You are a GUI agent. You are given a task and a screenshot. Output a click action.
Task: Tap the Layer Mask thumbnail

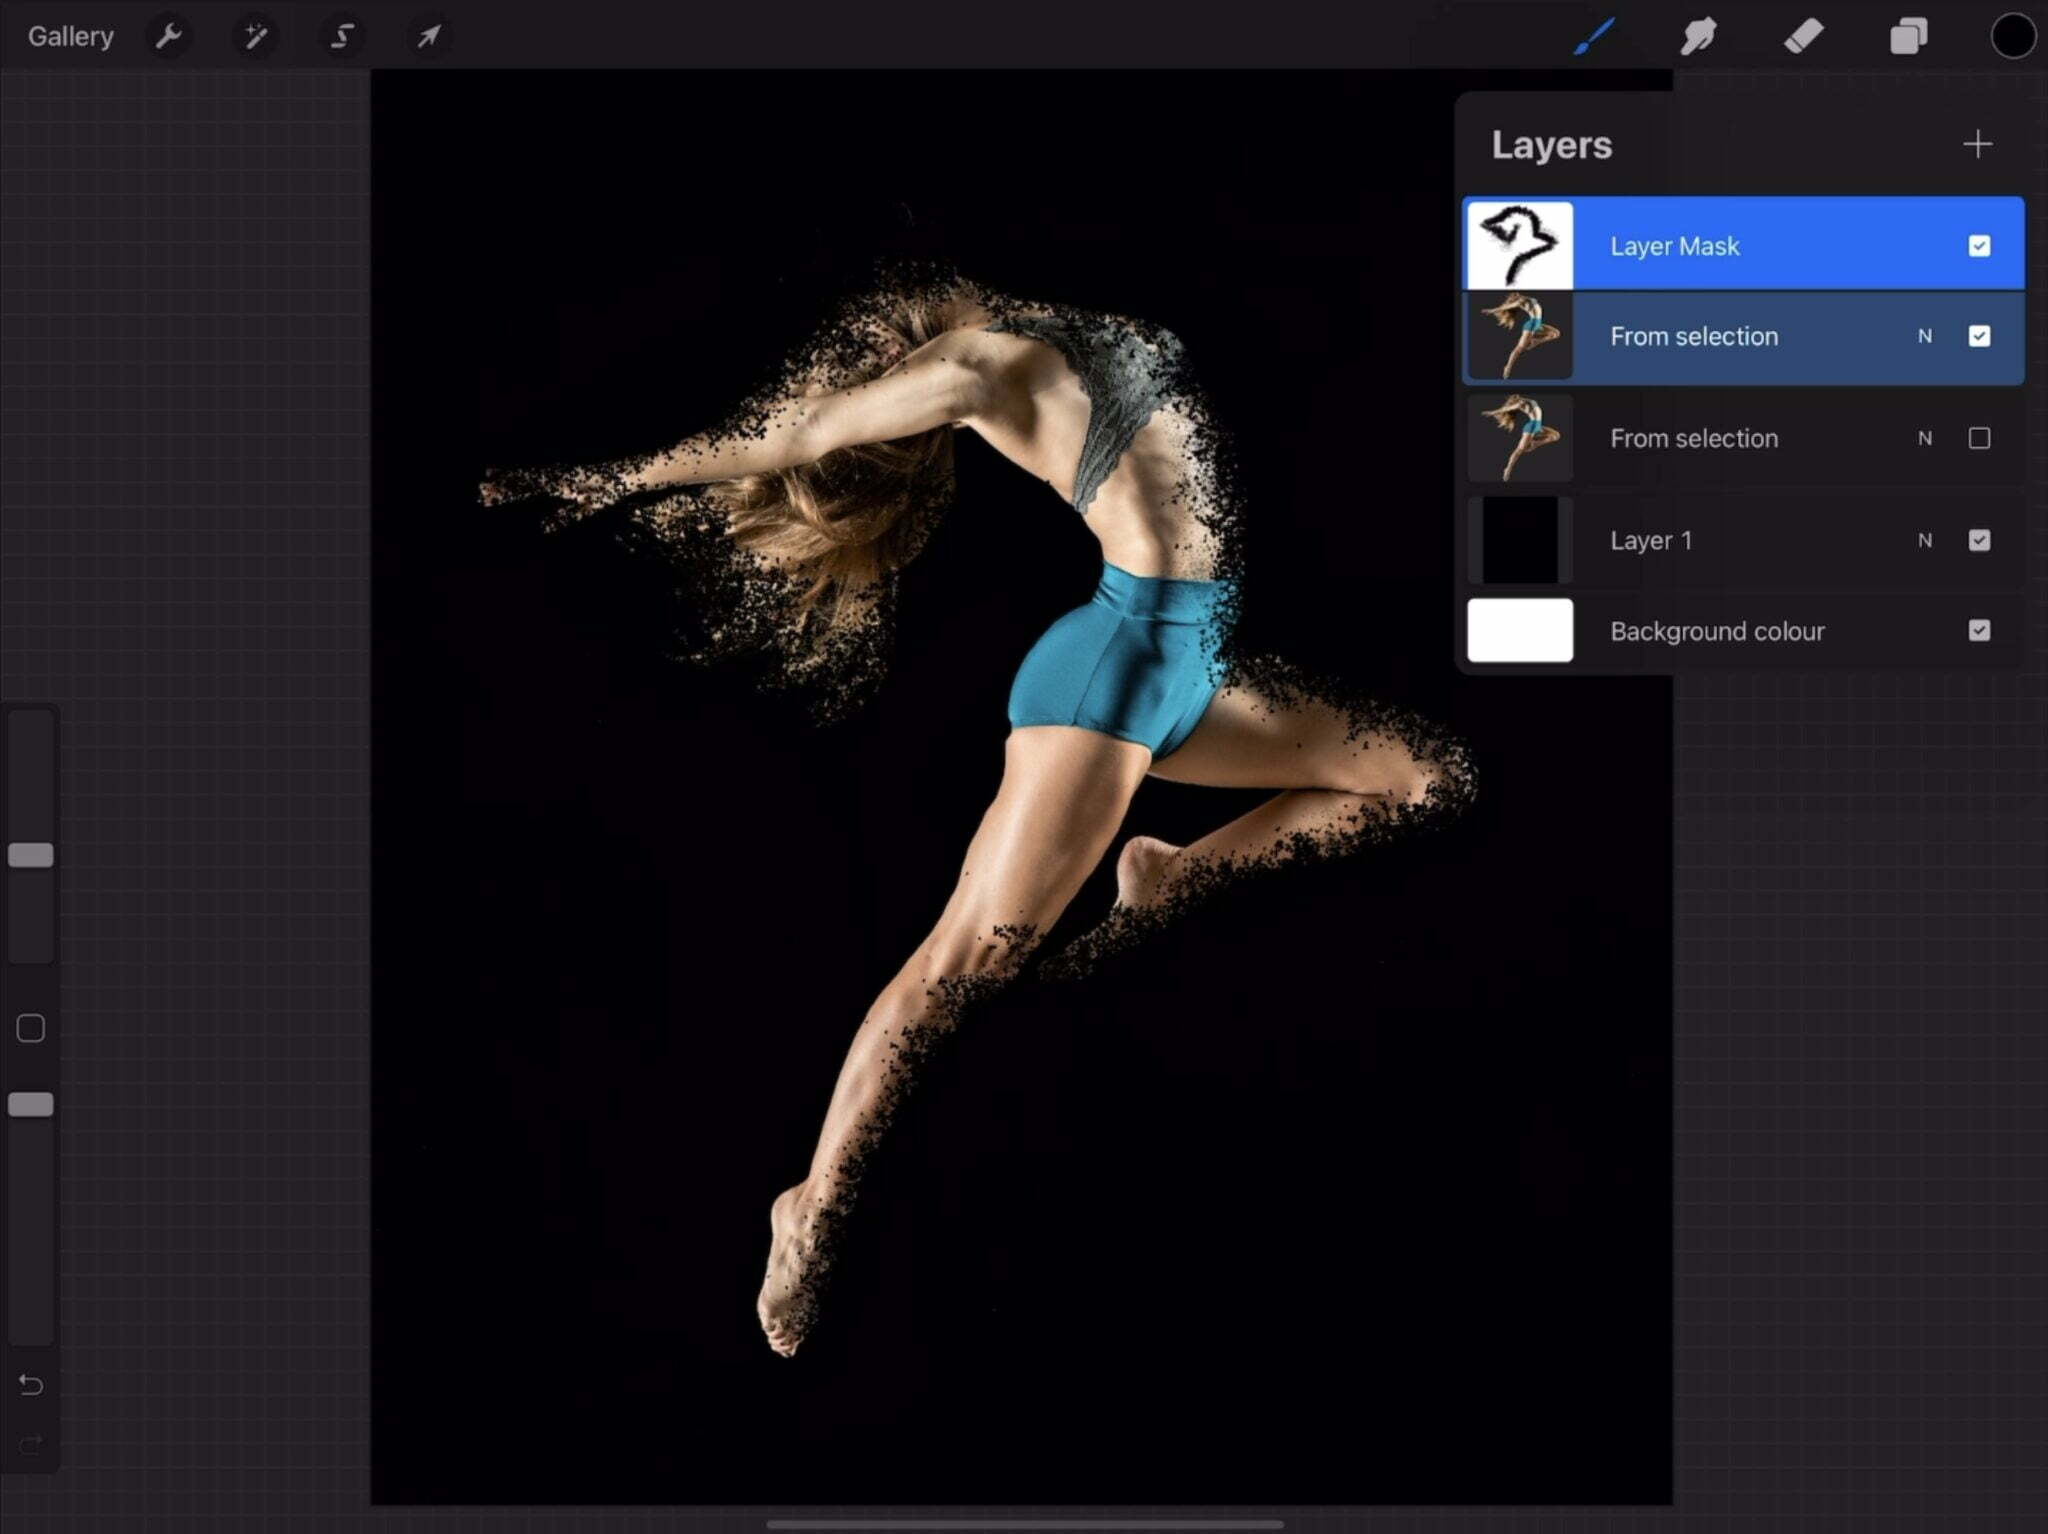(x=1518, y=243)
